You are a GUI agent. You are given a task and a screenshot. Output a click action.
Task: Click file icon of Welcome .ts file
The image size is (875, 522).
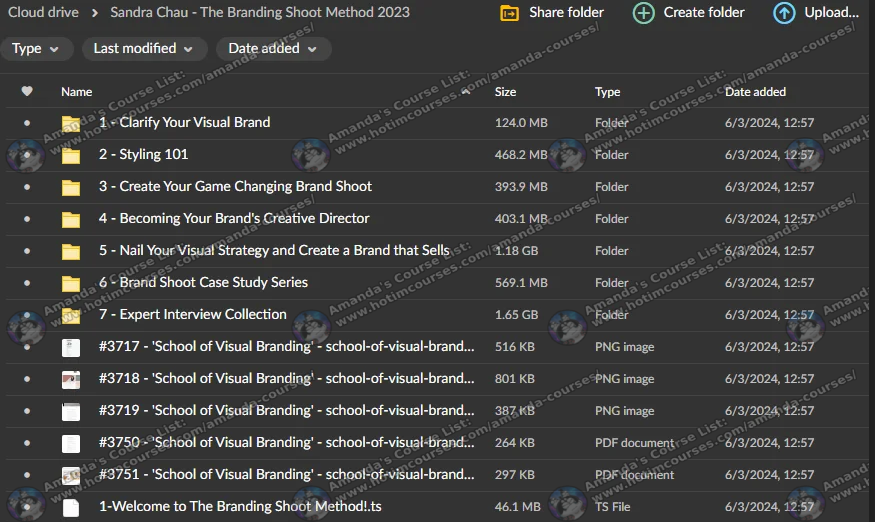(x=71, y=507)
